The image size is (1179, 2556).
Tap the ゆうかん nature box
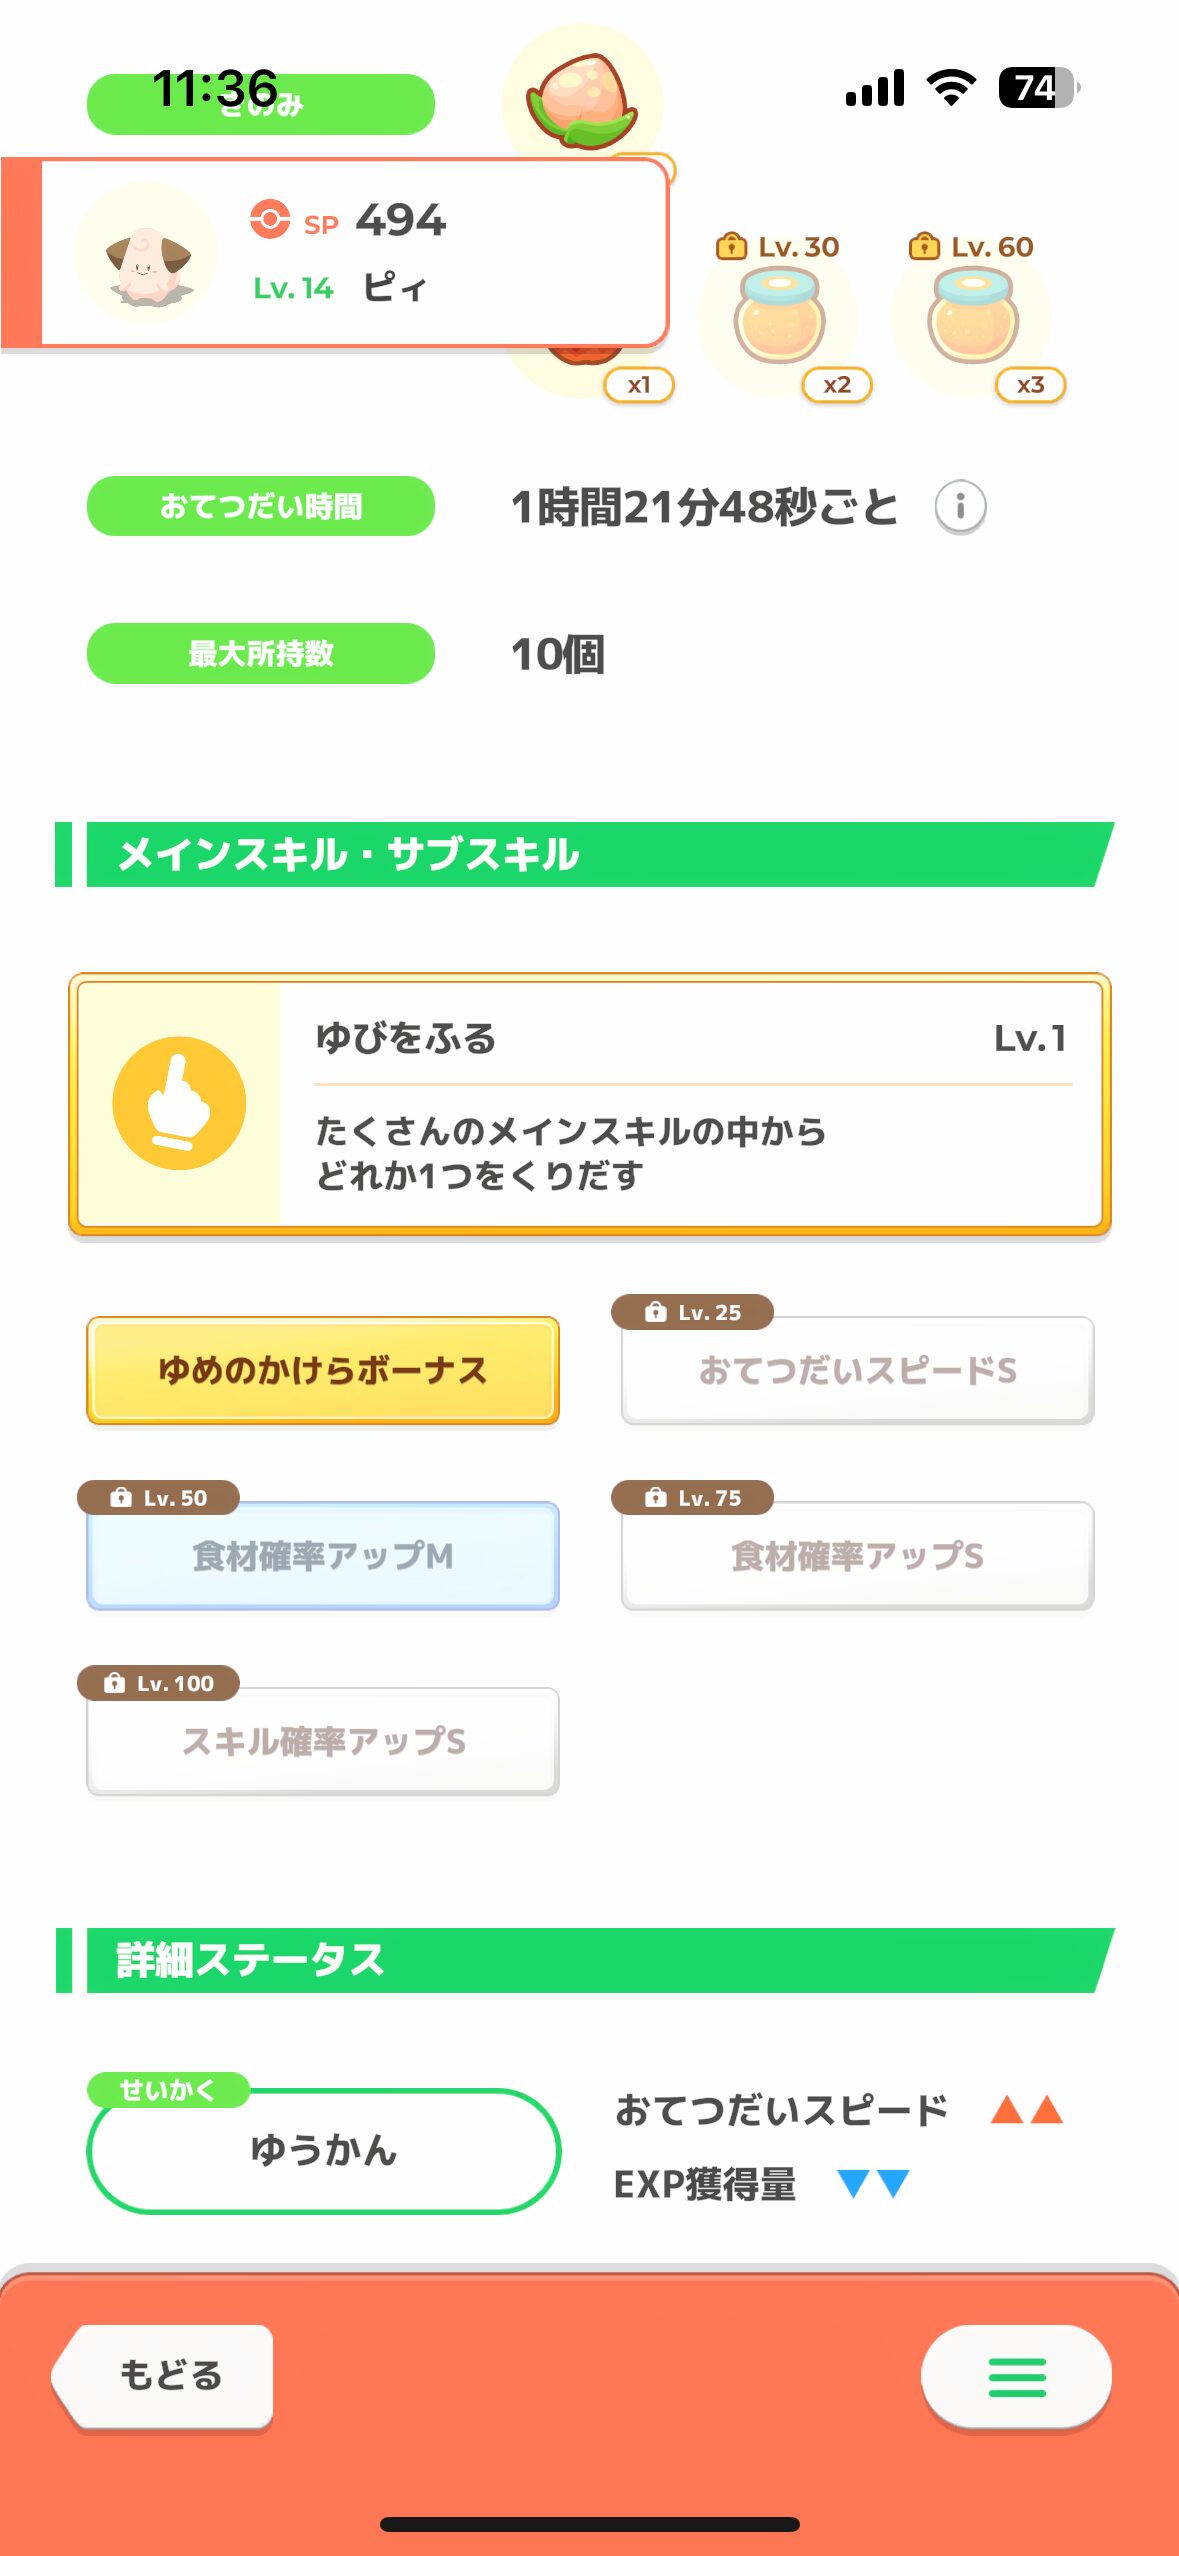tap(323, 2150)
